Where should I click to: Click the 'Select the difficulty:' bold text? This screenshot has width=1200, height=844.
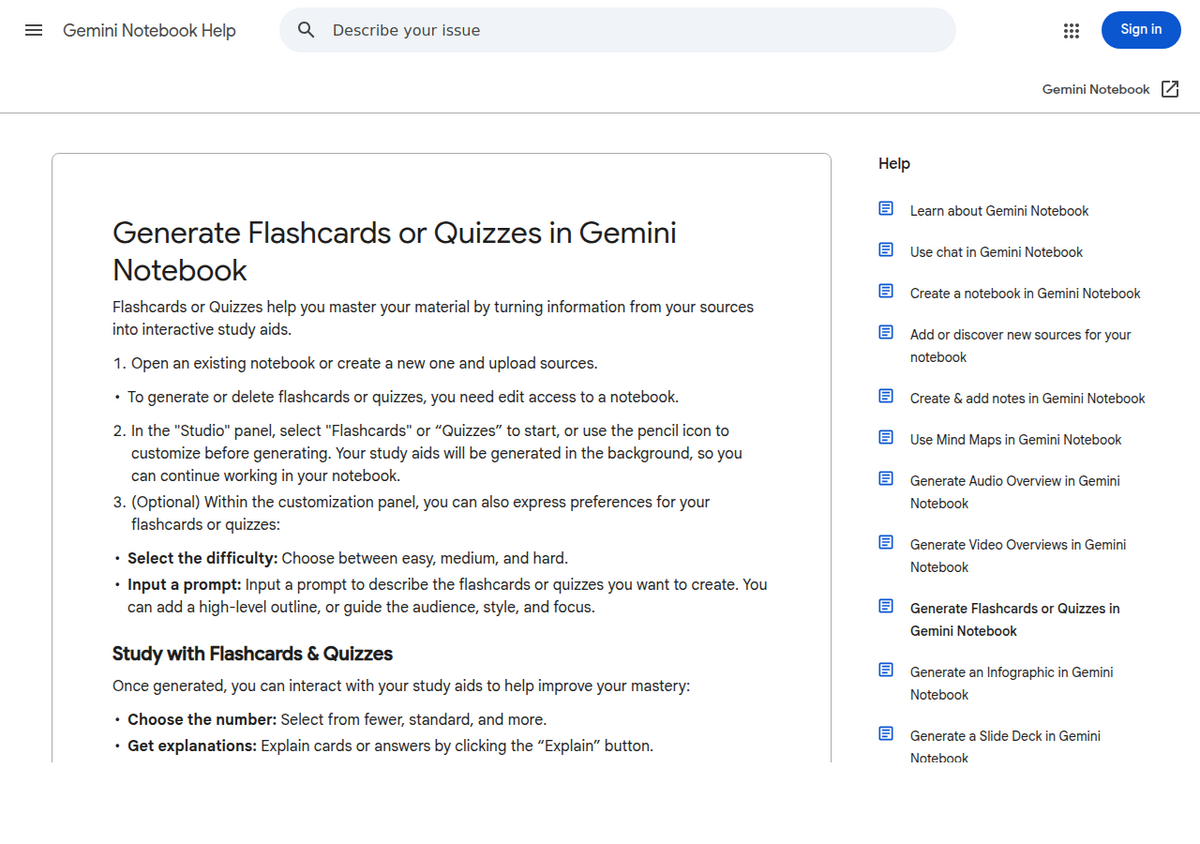click(202, 558)
